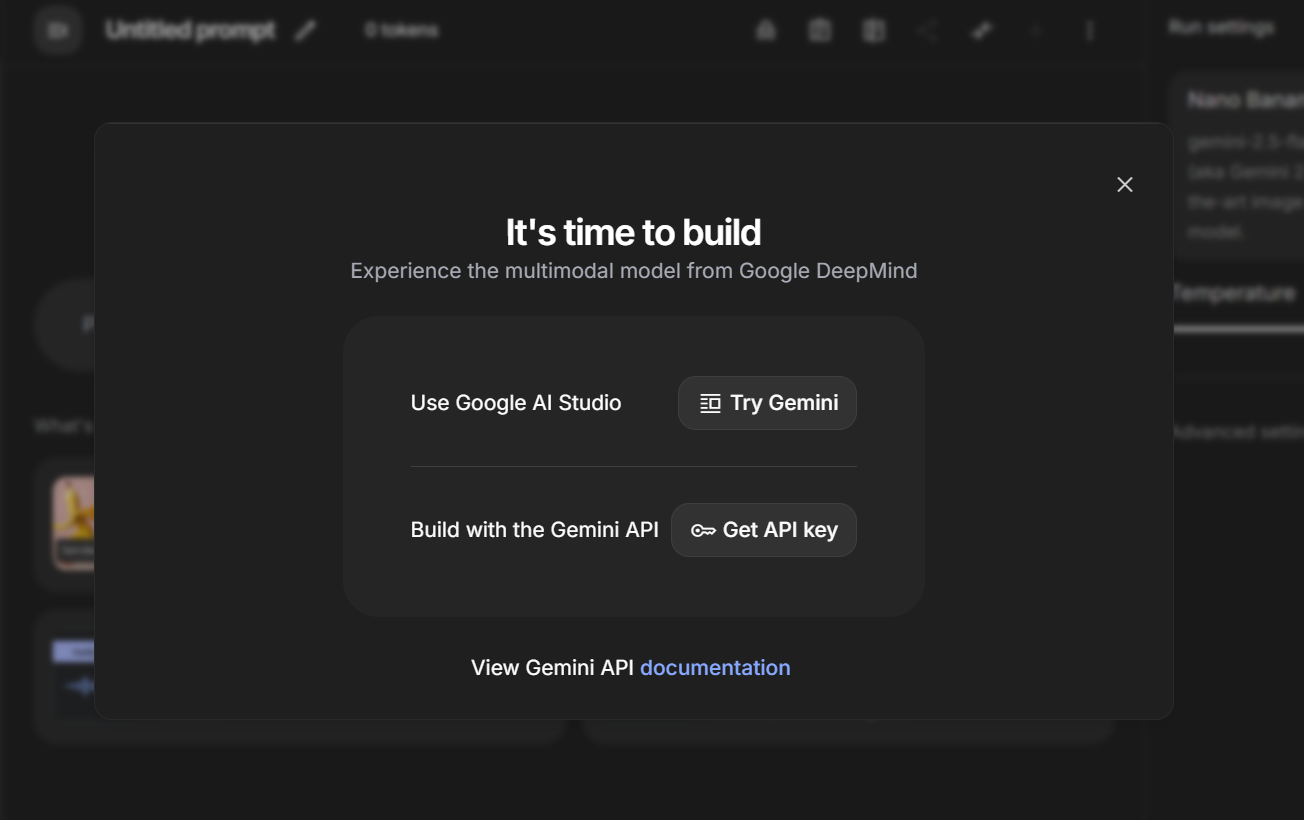The width and height of the screenshot is (1304, 820).
Task: Click the "Experience the multimodal model" subtitle
Action: pos(634,271)
